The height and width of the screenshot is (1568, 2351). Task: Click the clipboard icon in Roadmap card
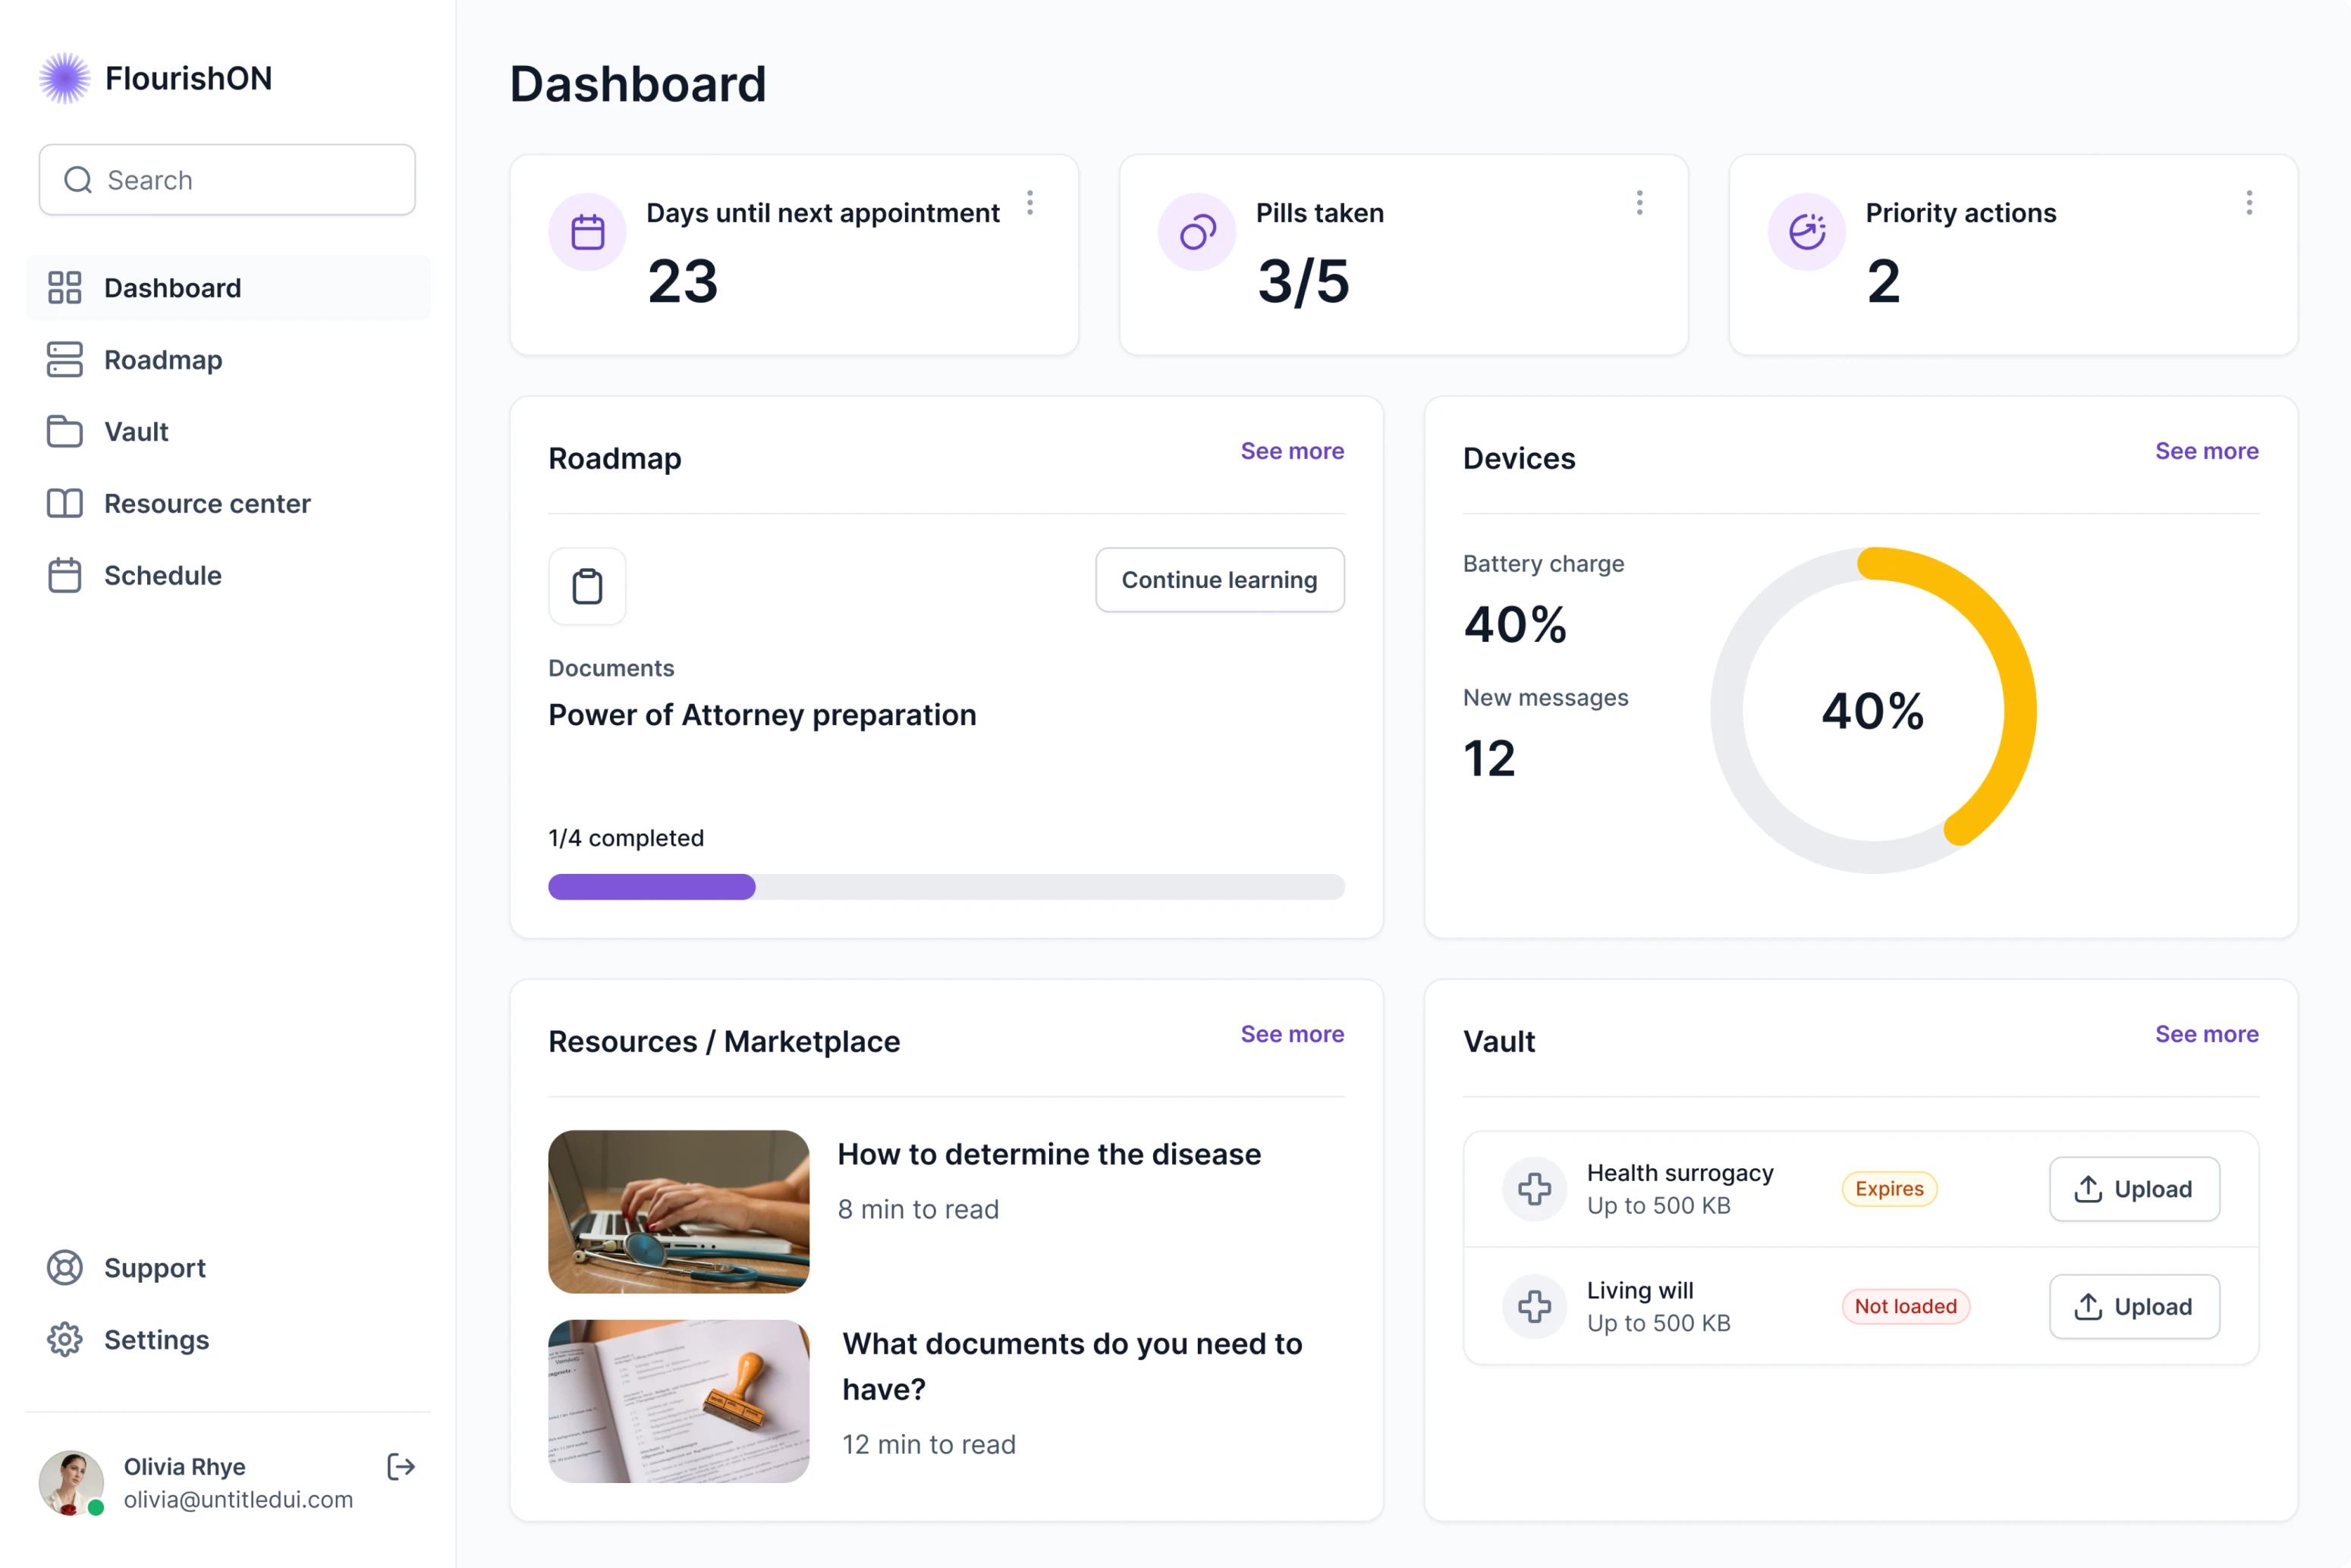click(586, 586)
